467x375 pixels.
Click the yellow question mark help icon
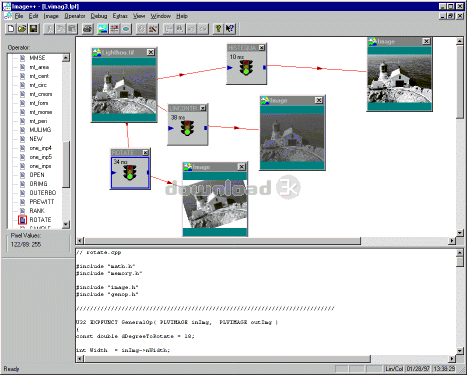pyautogui.click(x=218, y=29)
